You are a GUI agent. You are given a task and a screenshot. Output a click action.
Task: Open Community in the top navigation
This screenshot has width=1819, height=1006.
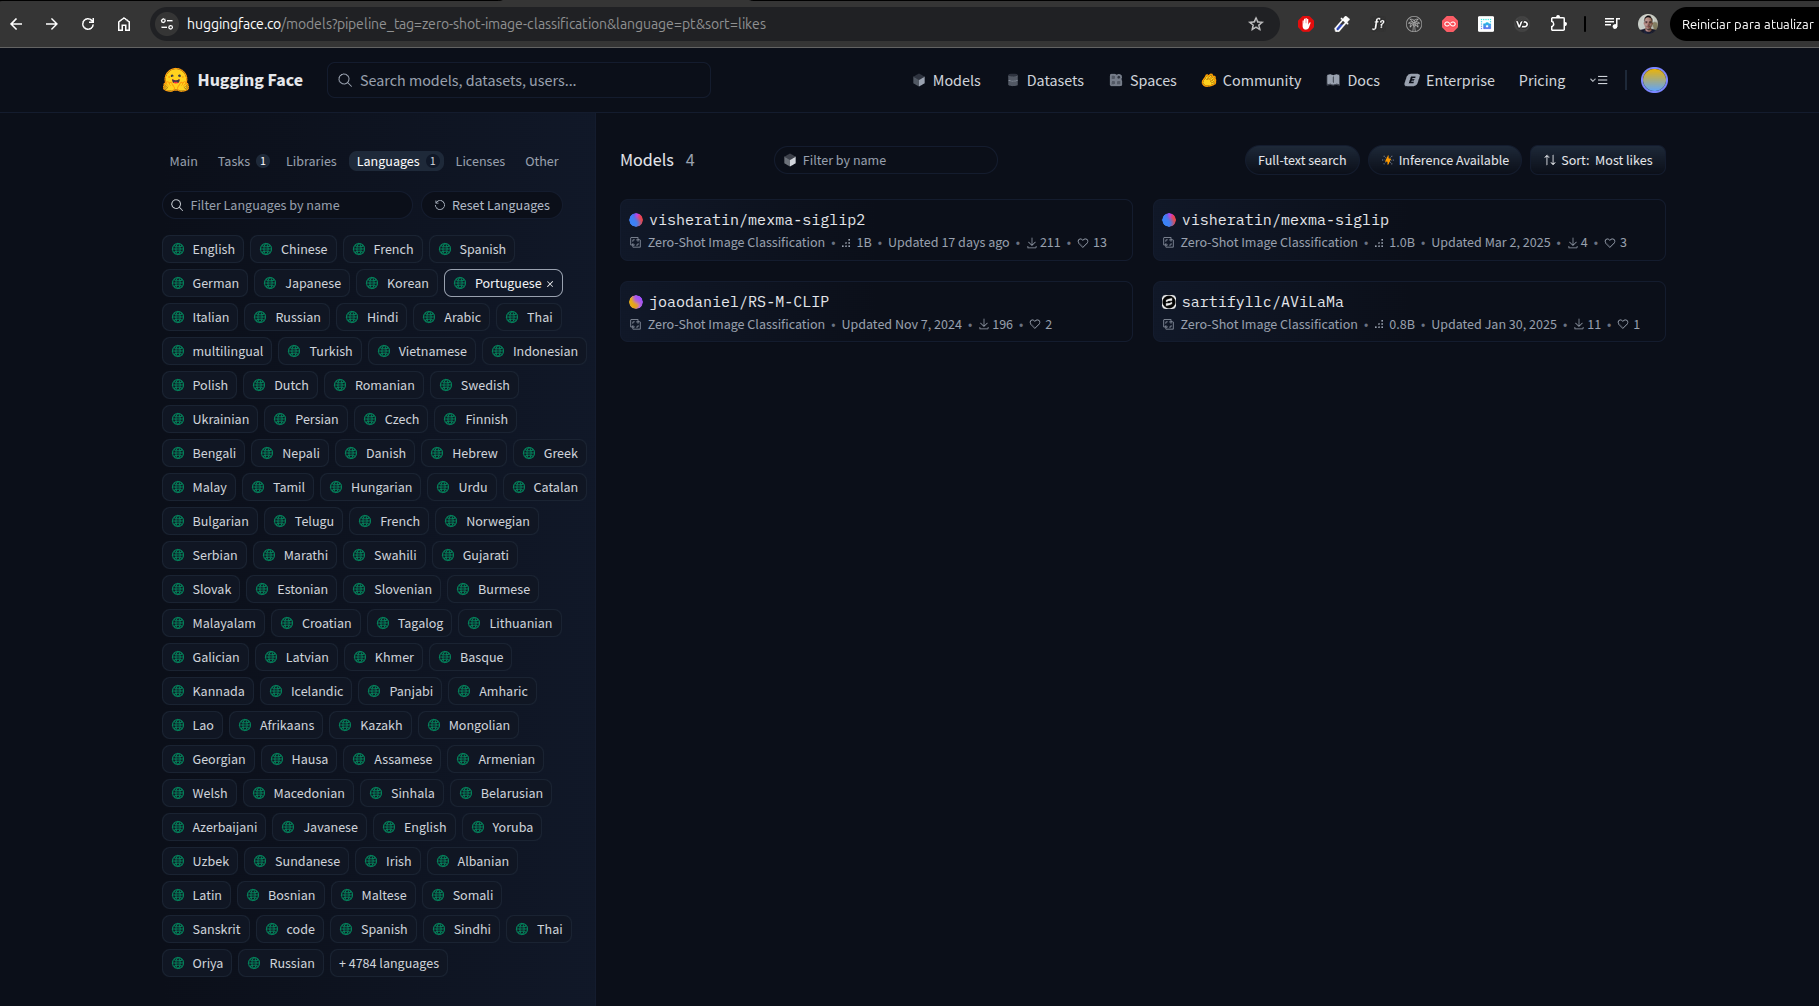coord(1251,81)
